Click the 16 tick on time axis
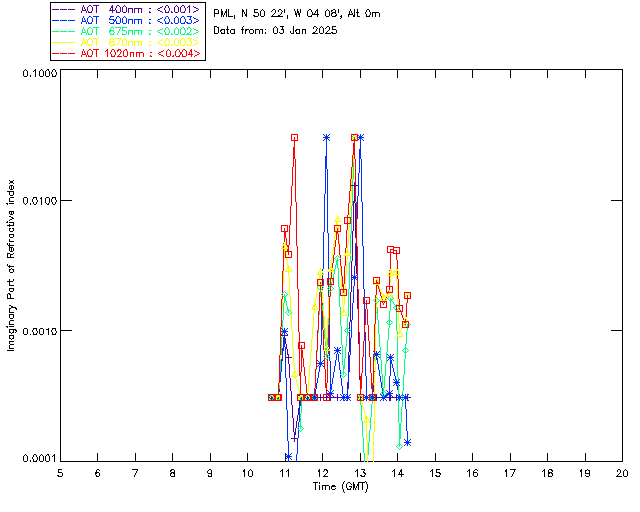640x512 pixels. [472, 472]
